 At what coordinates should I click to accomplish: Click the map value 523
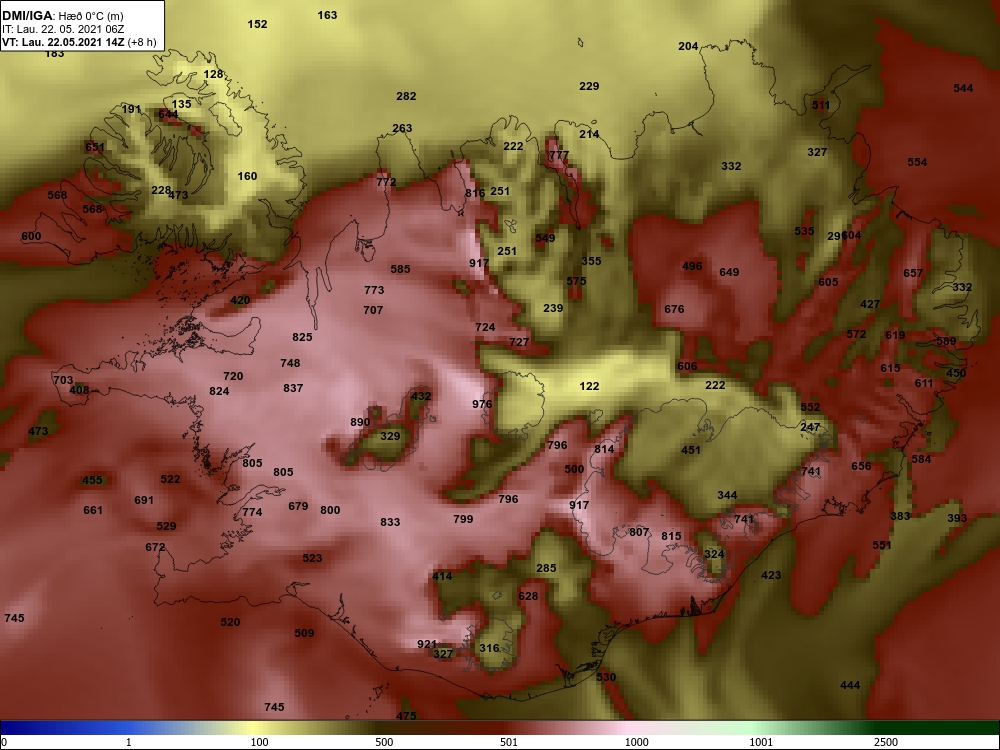[312, 558]
